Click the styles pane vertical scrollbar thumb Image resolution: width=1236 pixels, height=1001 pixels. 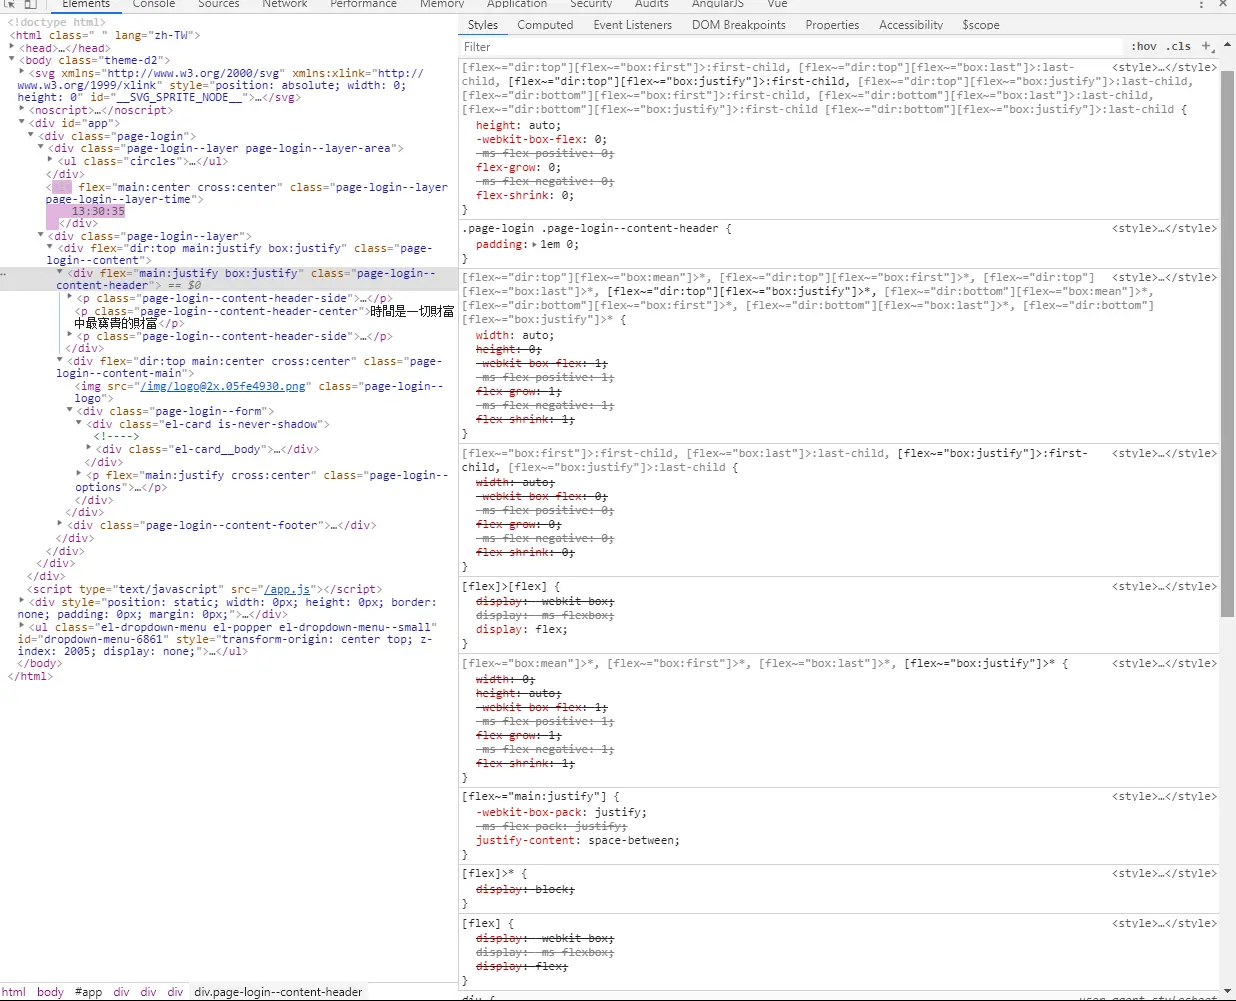1227,342
